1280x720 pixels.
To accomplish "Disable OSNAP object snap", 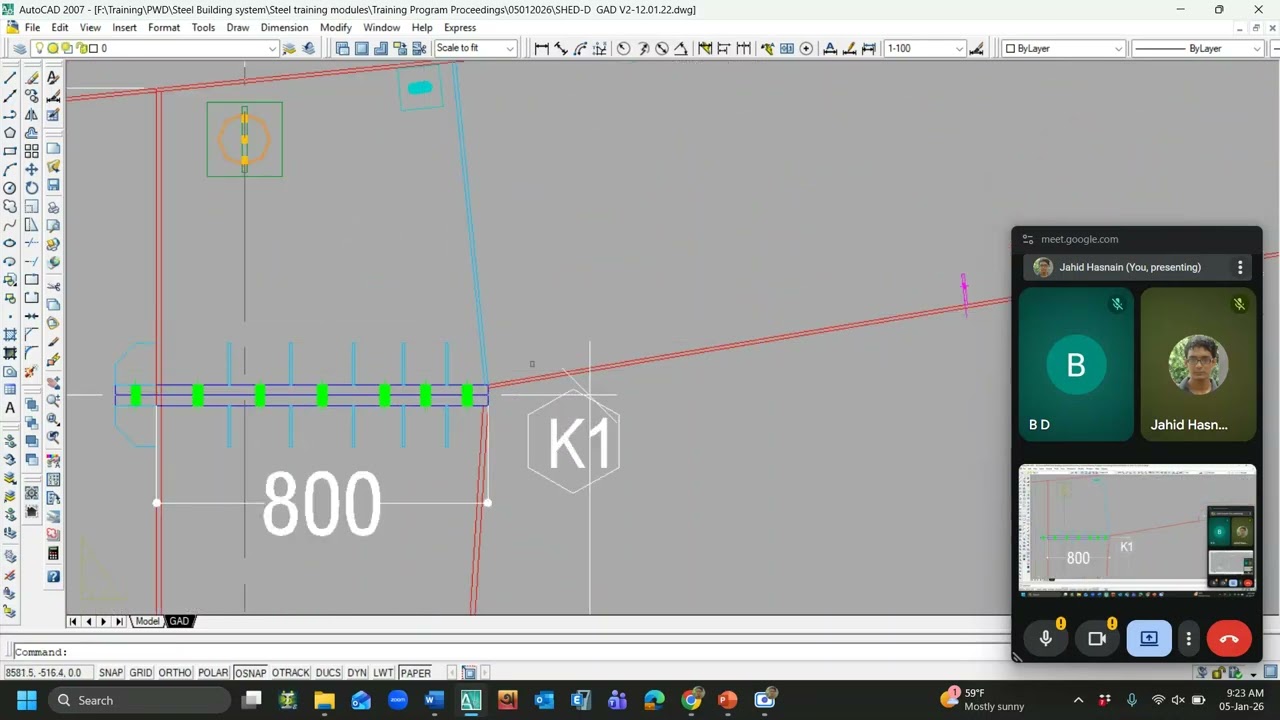I will coord(250,673).
